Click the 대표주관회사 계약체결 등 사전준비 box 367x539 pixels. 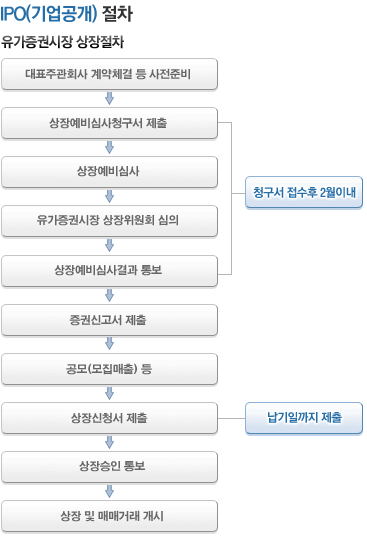coord(109,74)
